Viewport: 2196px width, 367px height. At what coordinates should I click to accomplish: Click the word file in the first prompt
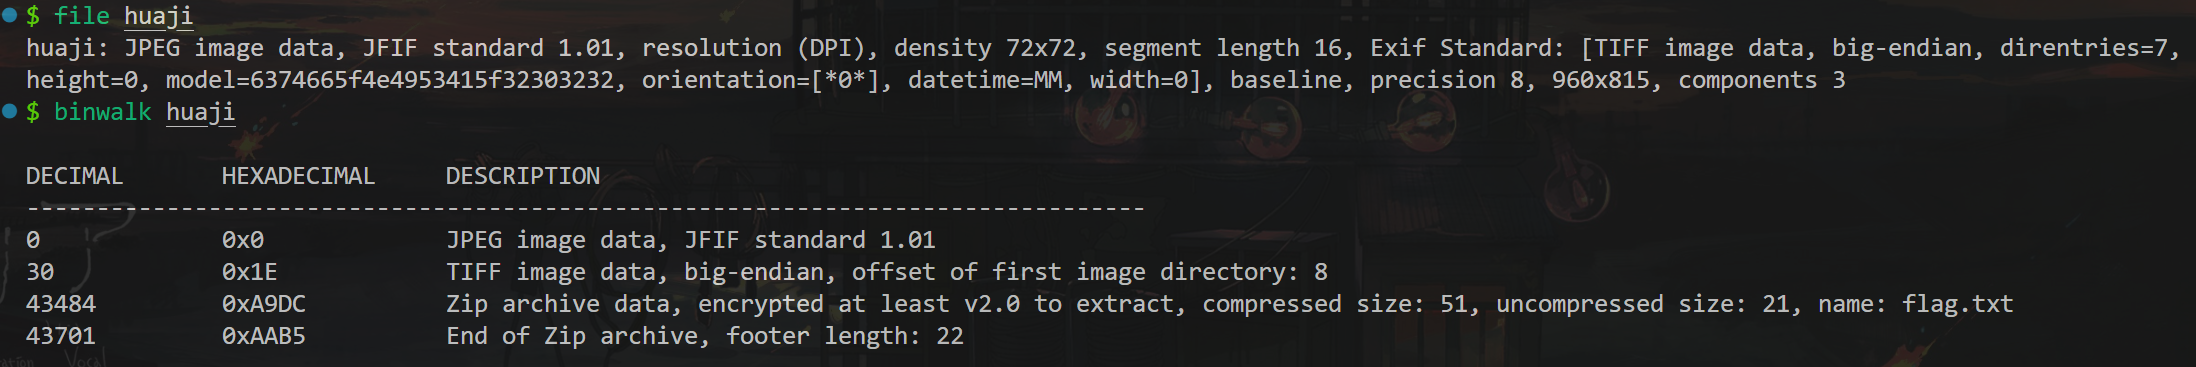(82, 16)
